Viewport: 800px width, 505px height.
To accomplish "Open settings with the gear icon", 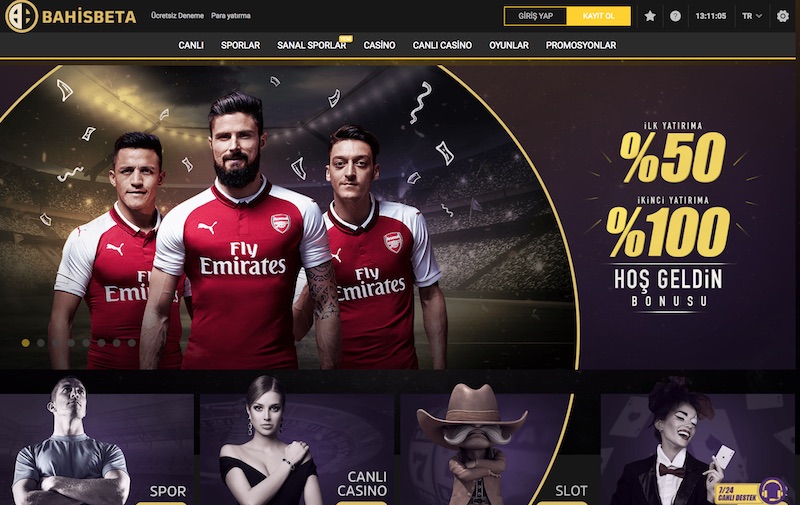I will point(783,16).
